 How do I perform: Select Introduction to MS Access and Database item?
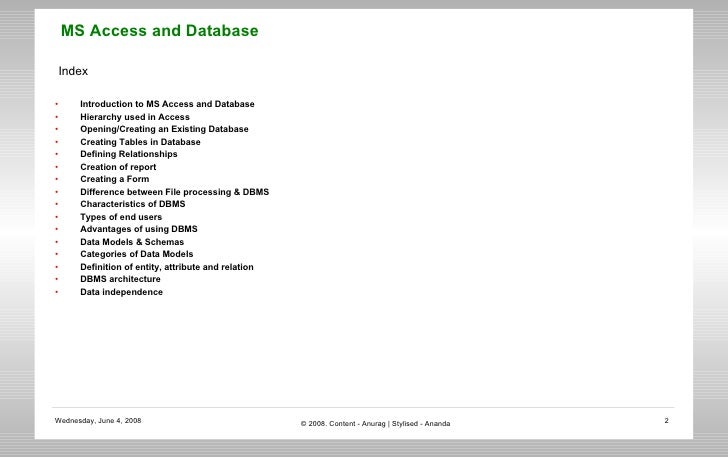pyautogui.click(x=167, y=104)
